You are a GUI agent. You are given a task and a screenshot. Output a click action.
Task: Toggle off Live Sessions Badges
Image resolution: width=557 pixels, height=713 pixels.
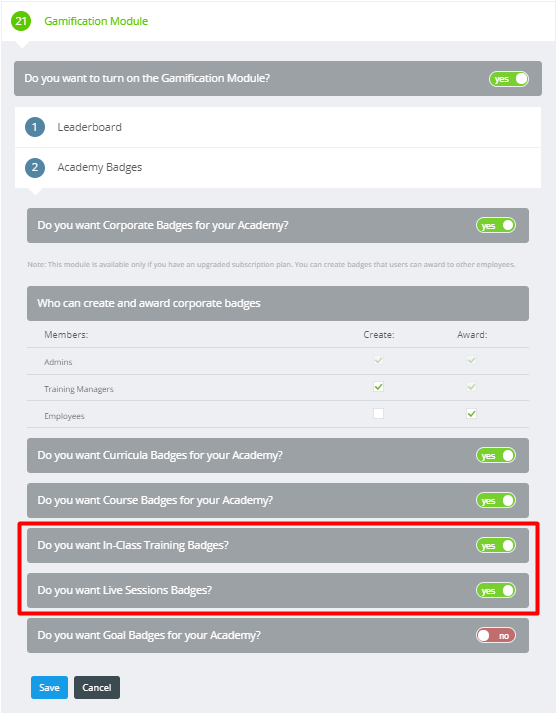pyautogui.click(x=496, y=590)
